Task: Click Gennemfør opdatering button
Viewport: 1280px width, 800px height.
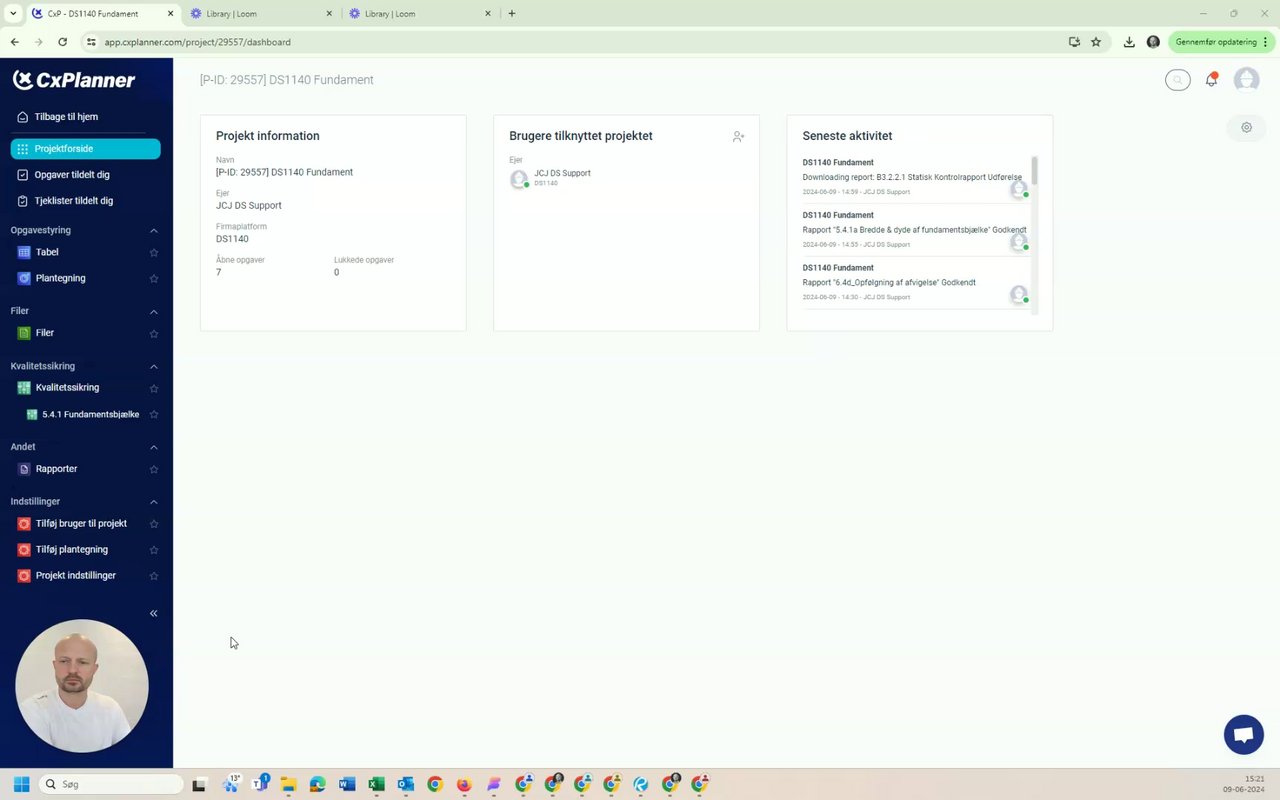Action: click(x=1222, y=42)
